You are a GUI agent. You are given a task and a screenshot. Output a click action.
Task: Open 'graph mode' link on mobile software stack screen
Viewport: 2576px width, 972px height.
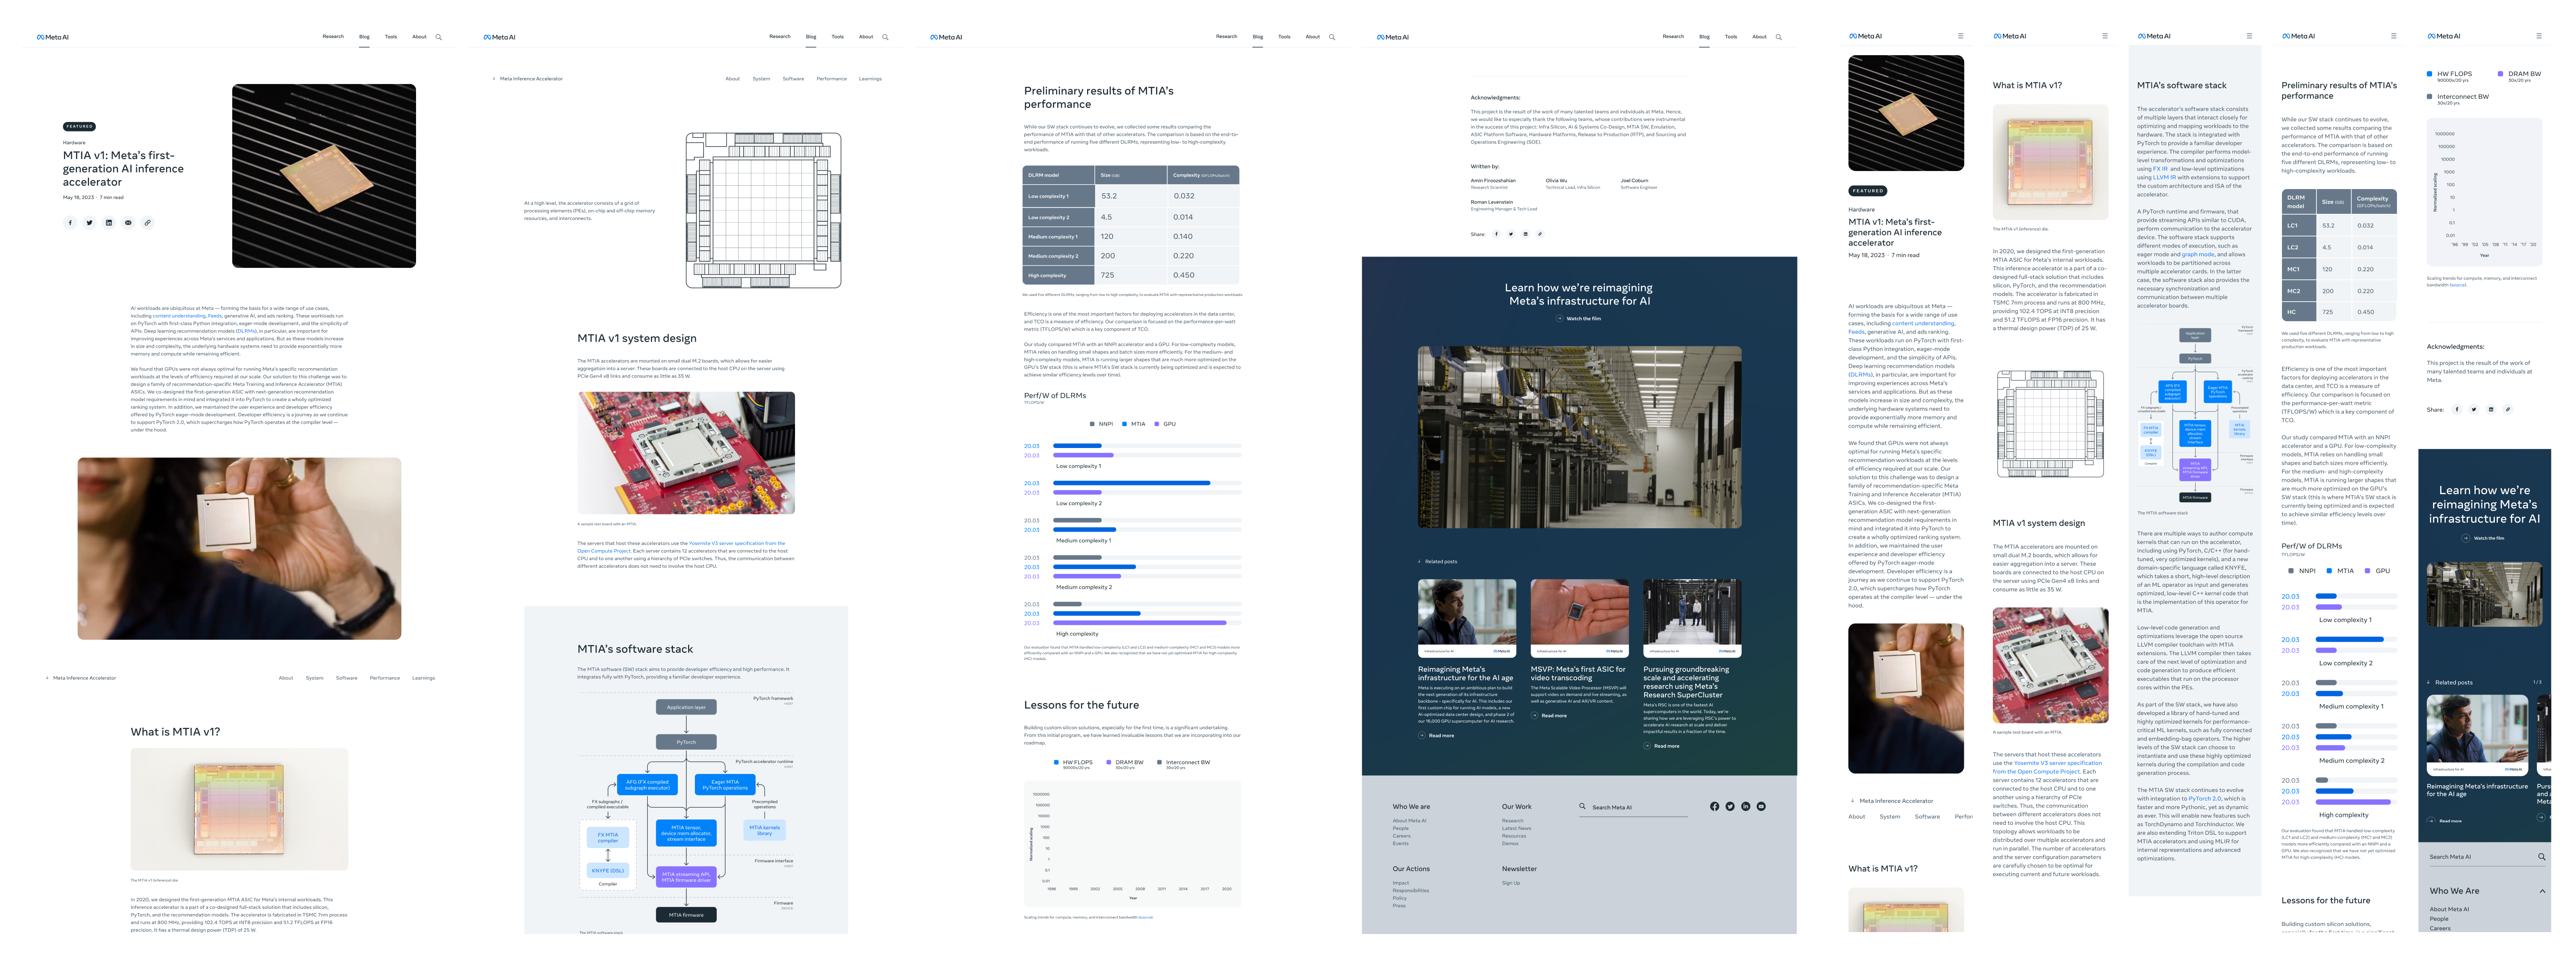[2197, 255]
